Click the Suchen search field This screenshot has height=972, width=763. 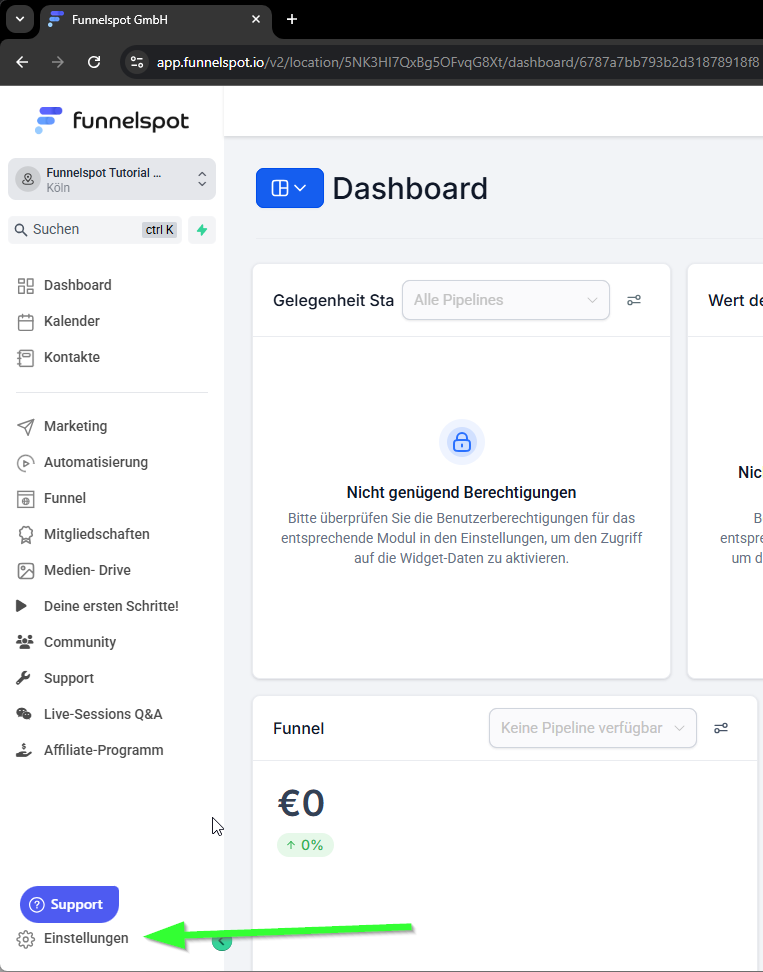click(95, 230)
